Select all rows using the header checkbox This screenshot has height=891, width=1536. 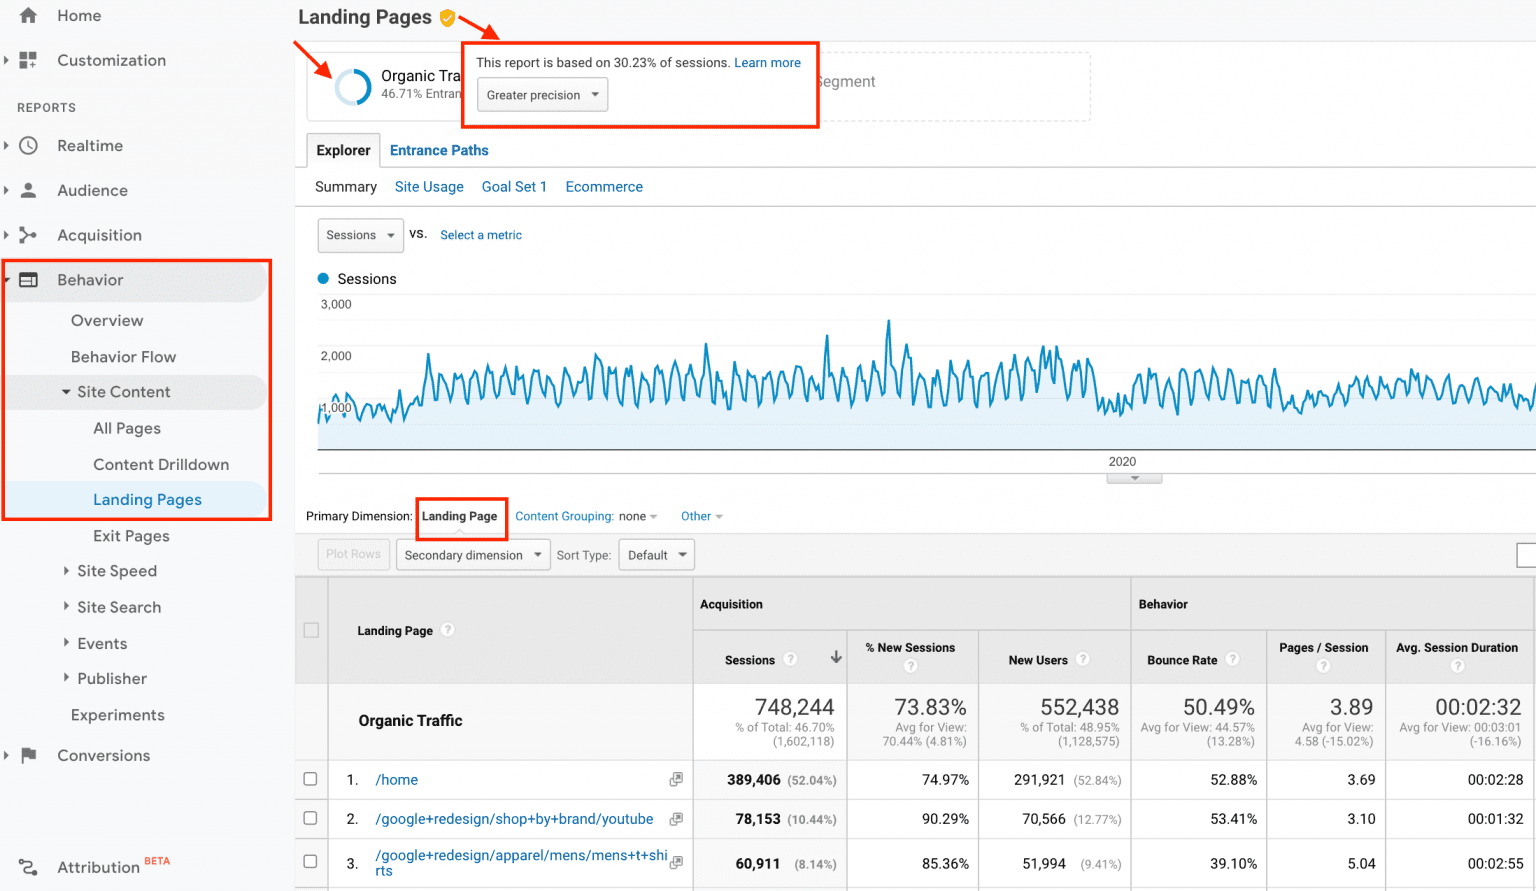(311, 631)
